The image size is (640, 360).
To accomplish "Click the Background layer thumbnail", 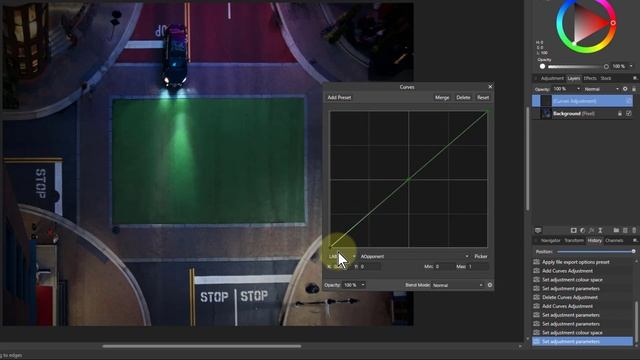I will pyautogui.click(x=546, y=113).
